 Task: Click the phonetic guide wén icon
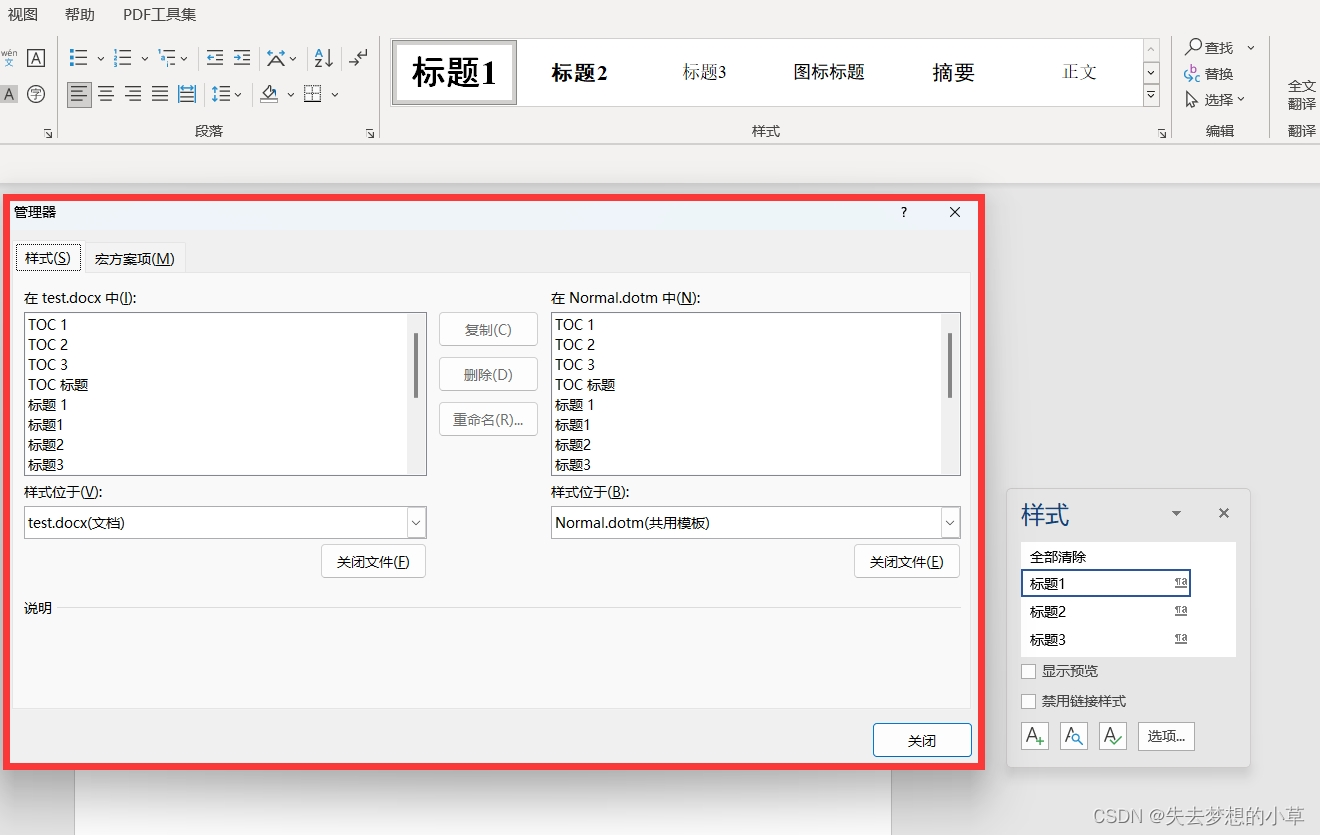click(9, 58)
